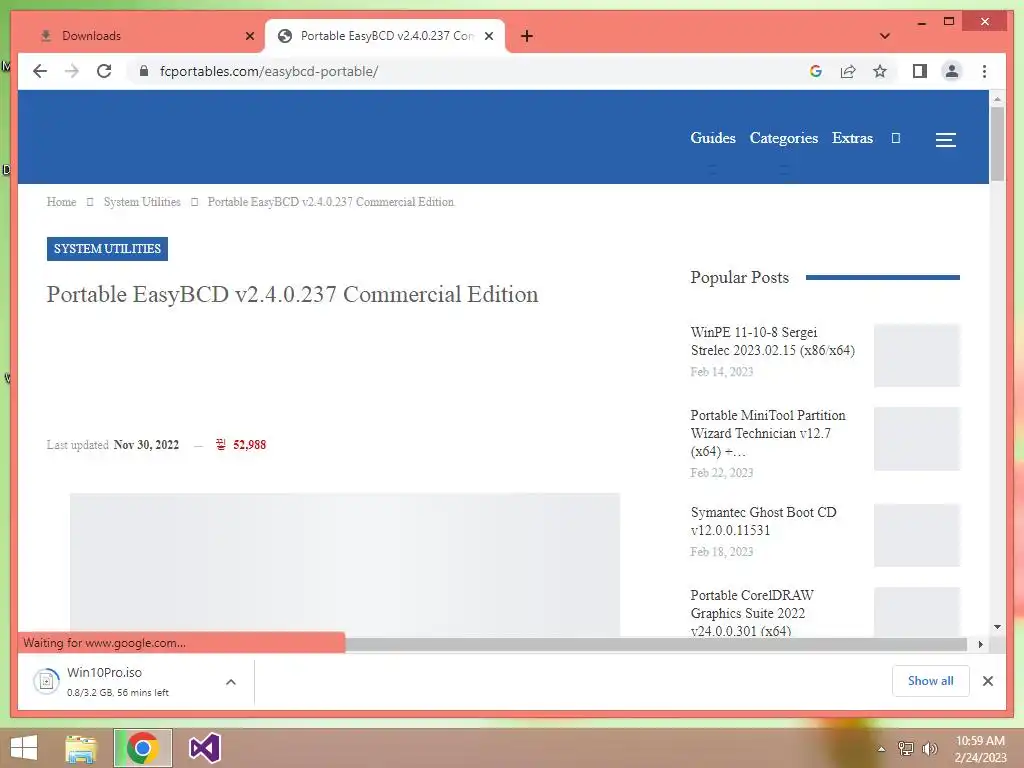Click the Chrome taskbar icon
Image resolution: width=1024 pixels, height=768 pixels.
pyautogui.click(x=143, y=748)
